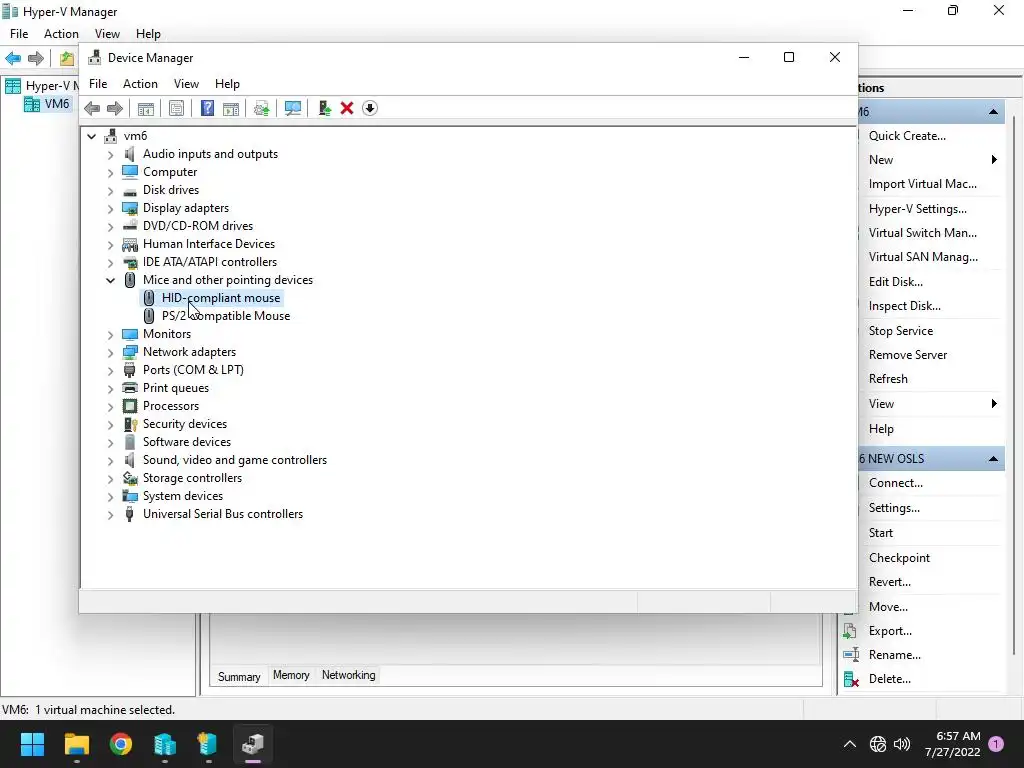
Task: Select Sound, video and game controllers
Action: 235,460
